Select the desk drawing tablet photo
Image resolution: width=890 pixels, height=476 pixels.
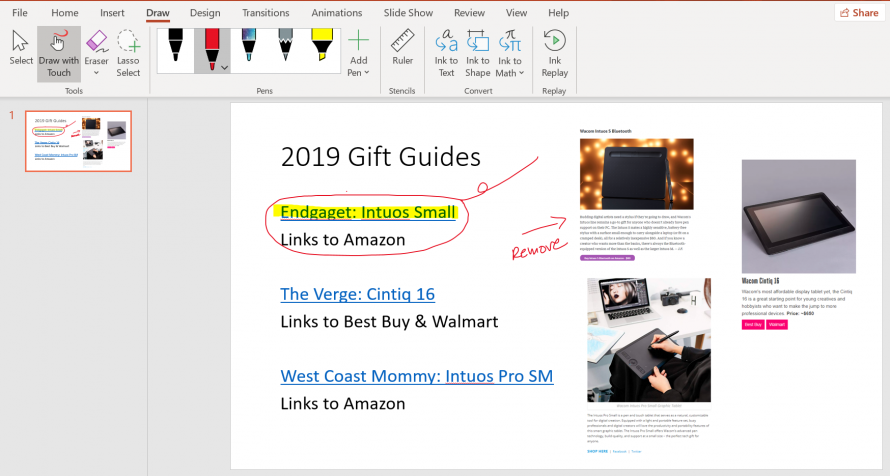[x=649, y=340]
